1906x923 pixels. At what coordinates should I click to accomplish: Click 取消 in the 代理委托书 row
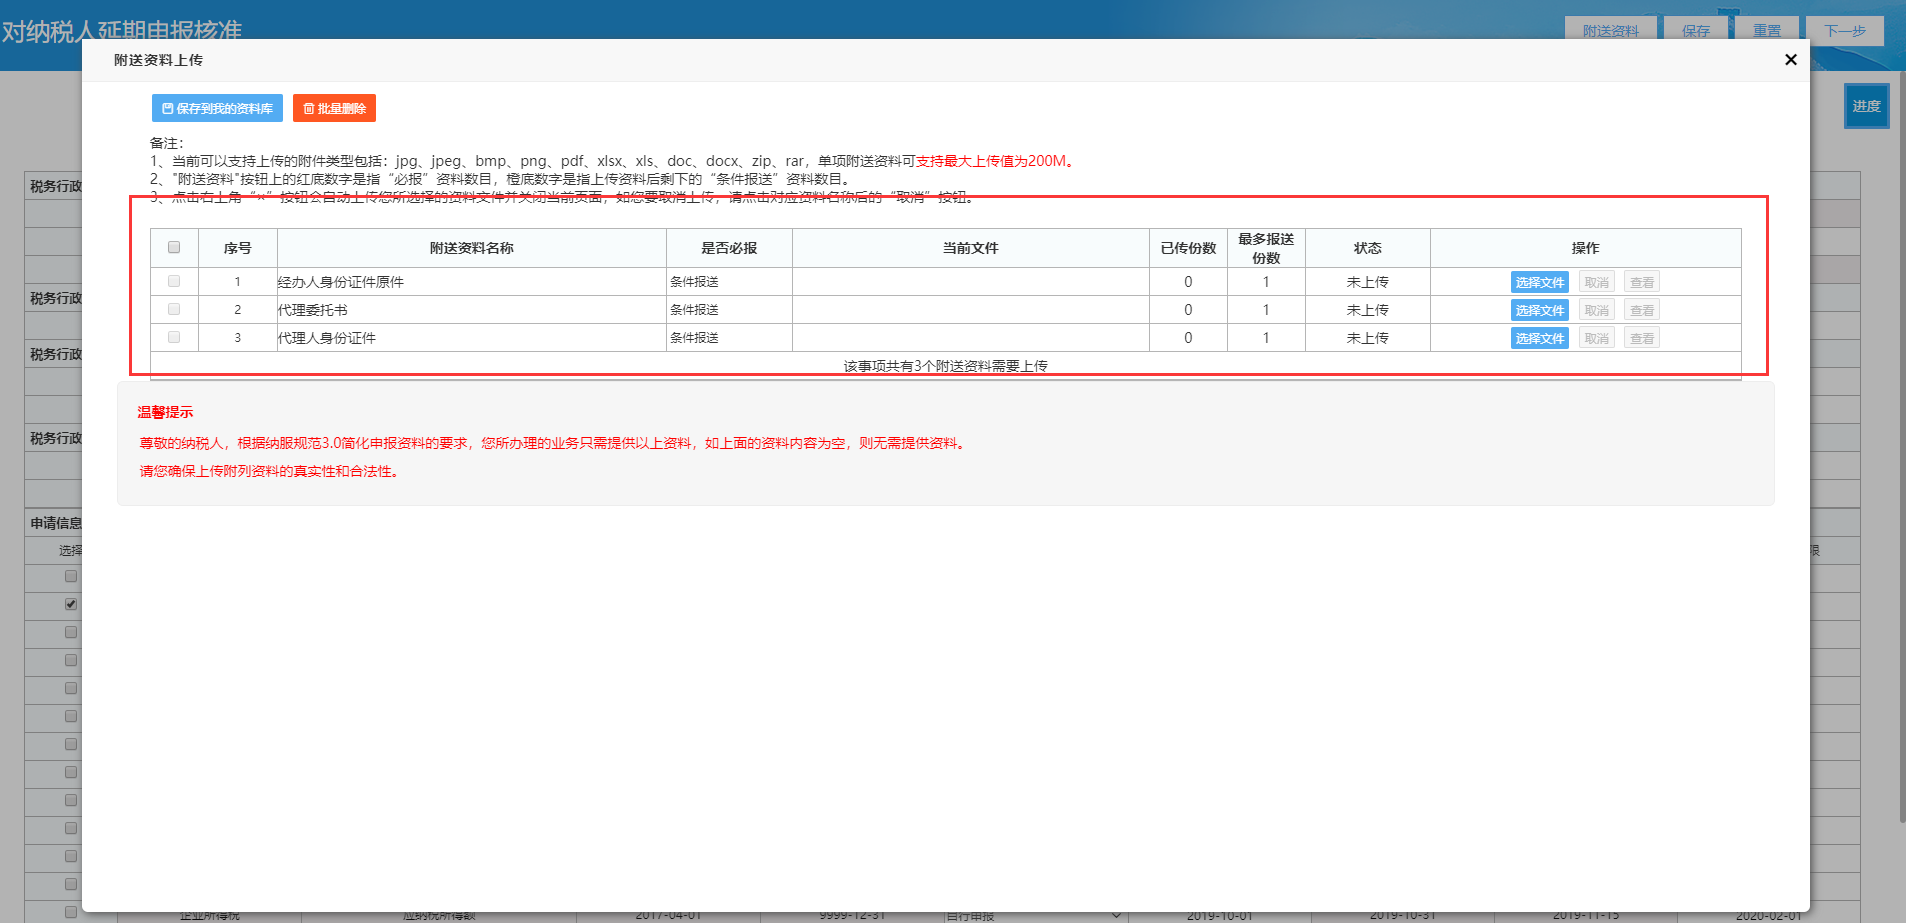tap(1597, 310)
